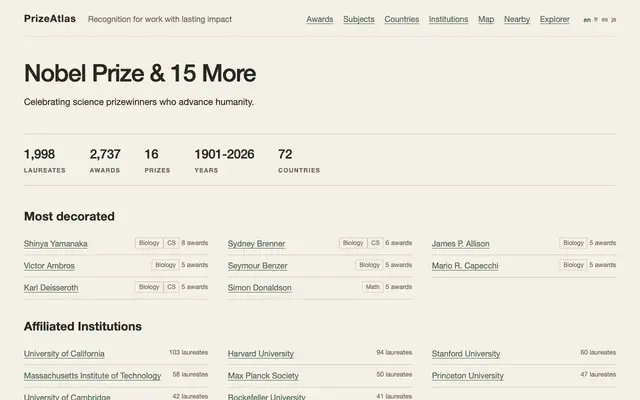Open Seymour Benzer's profile
Screen dimensions: 640x400
(258, 266)
